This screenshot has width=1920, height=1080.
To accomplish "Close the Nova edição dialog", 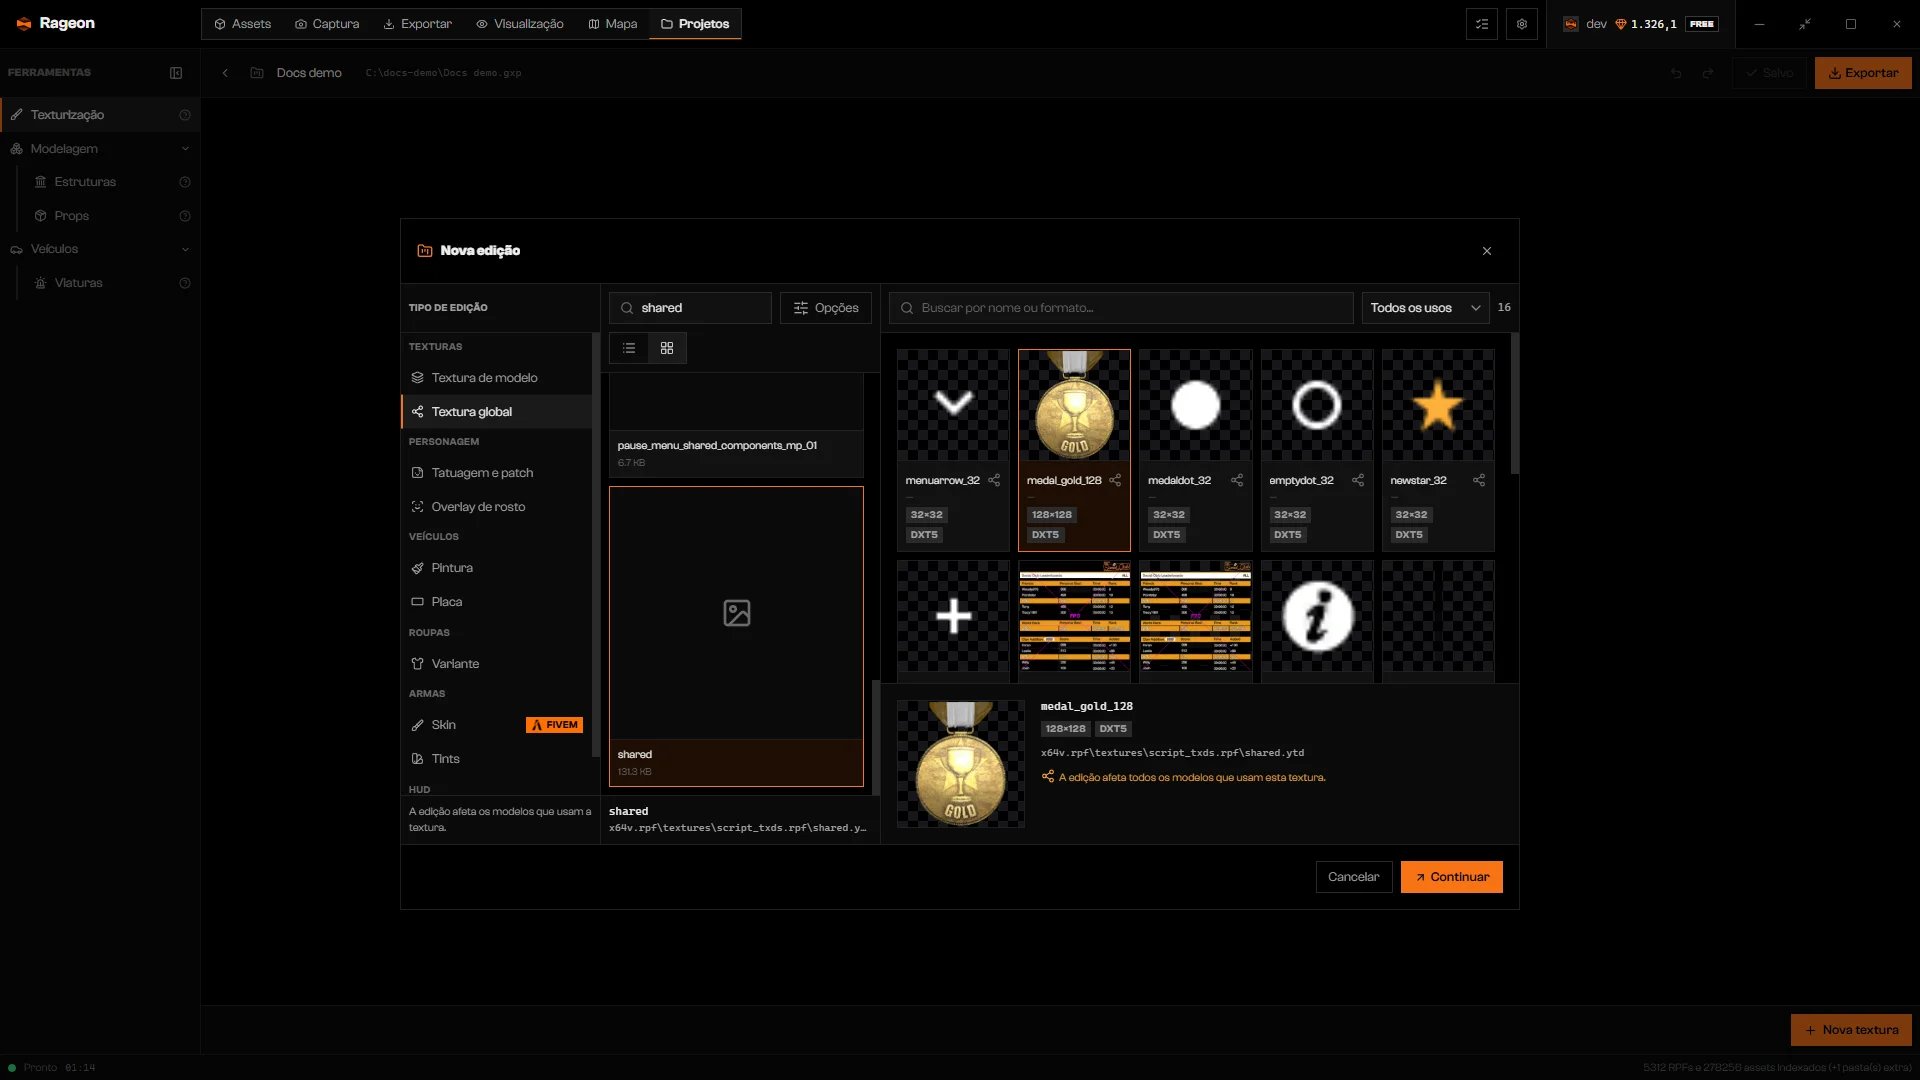I will pos(1487,251).
